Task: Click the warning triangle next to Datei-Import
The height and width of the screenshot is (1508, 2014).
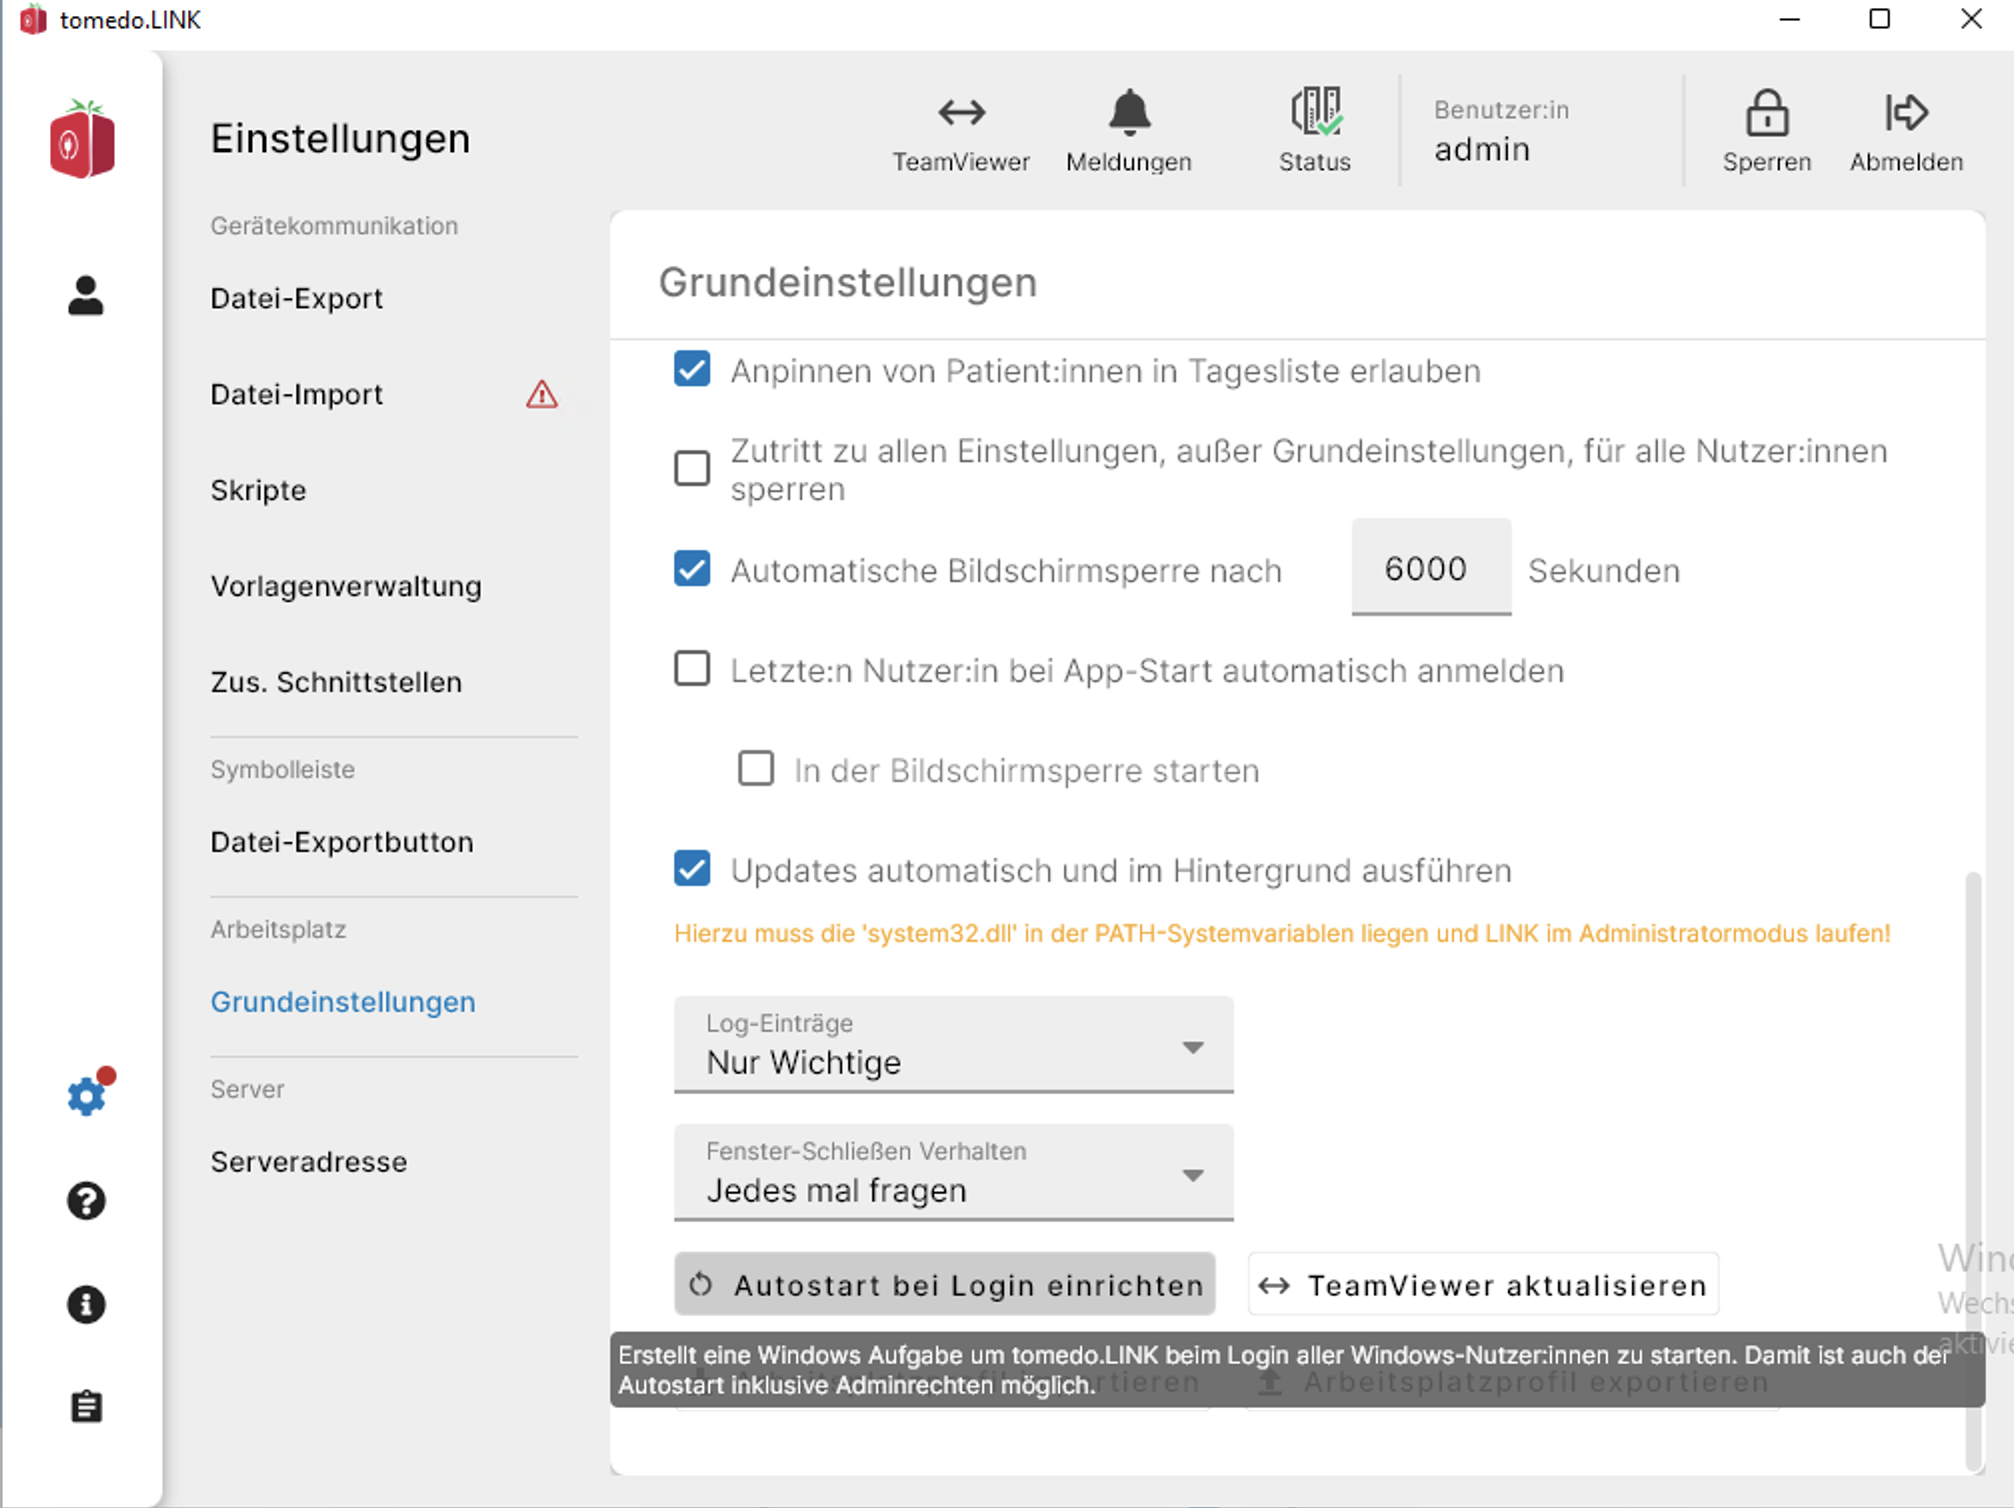Action: click(x=542, y=394)
